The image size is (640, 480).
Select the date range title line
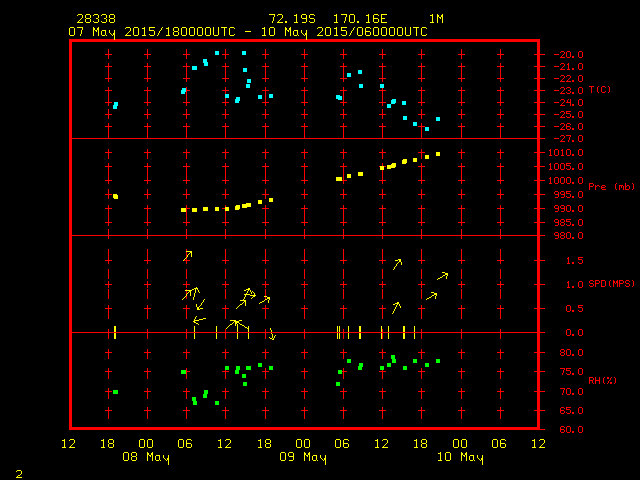(247, 31)
